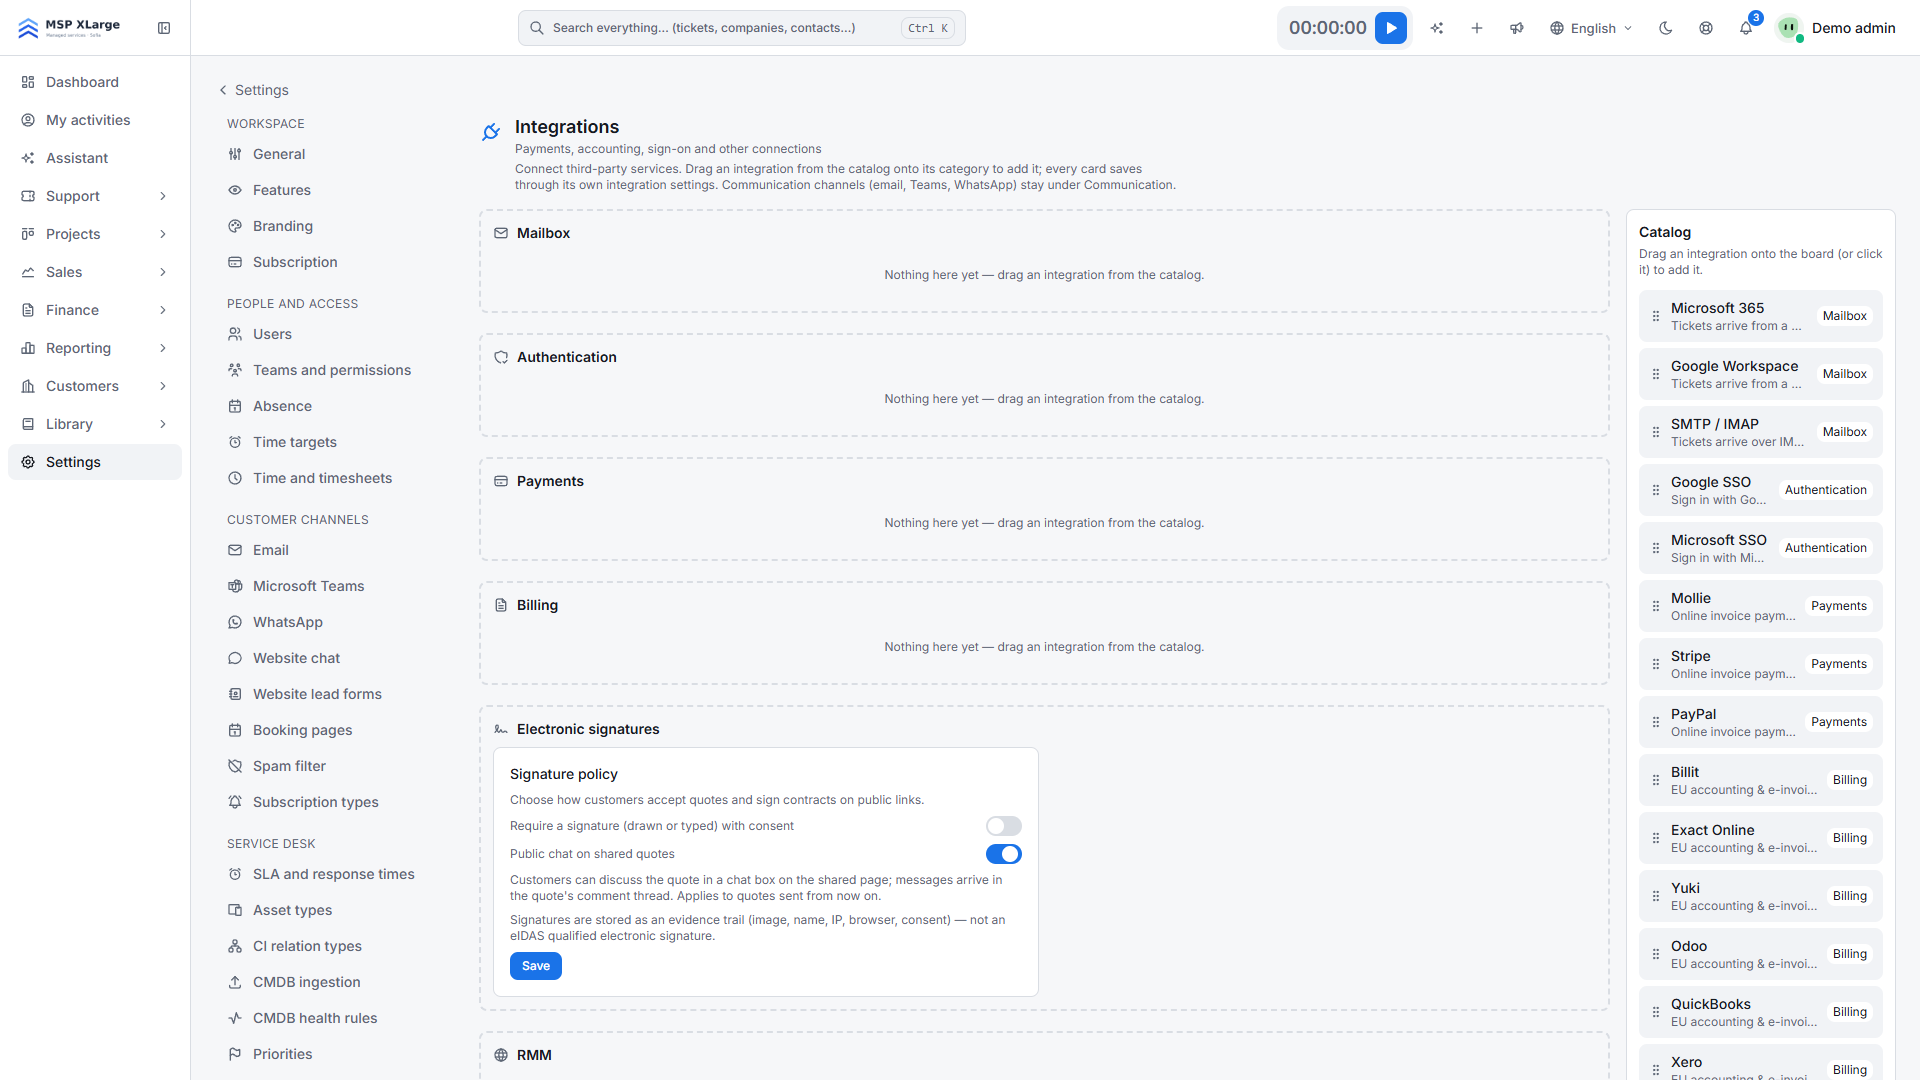The width and height of the screenshot is (1920, 1080).
Task: Expand the Library menu
Action: pyautogui.click(x=95, y=424)
